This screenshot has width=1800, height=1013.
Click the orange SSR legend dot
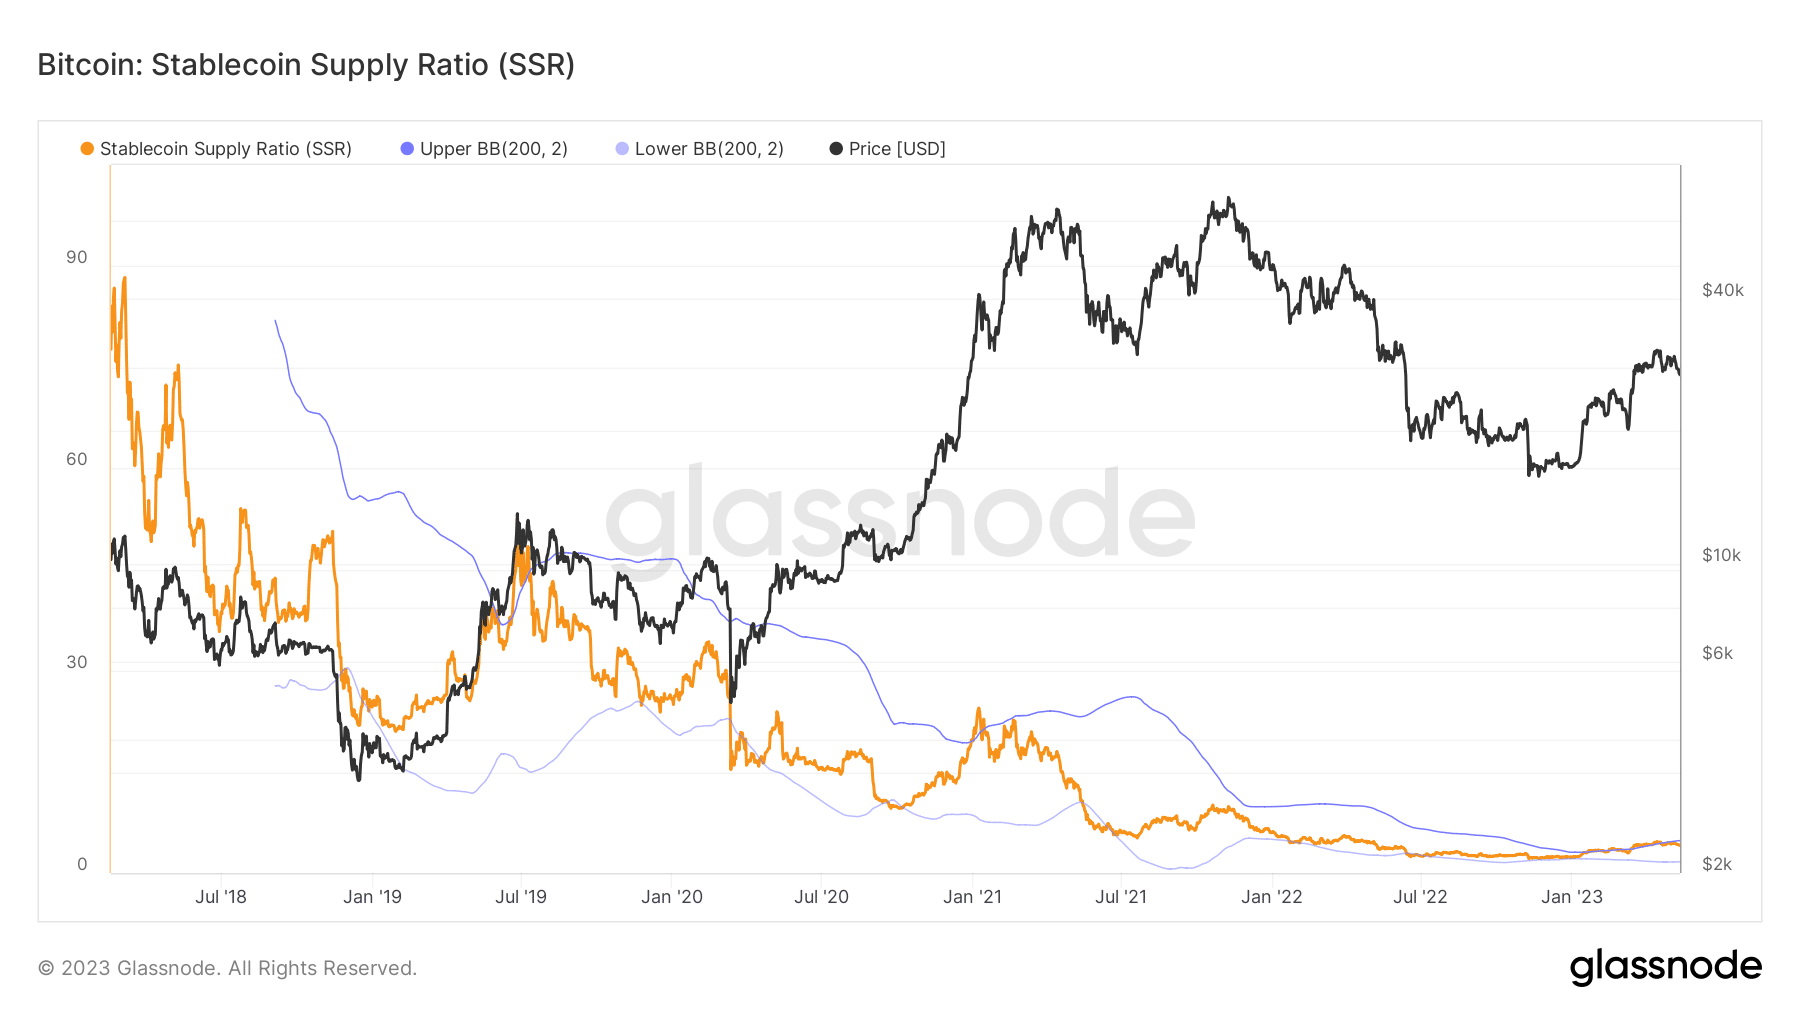[87, 149]
